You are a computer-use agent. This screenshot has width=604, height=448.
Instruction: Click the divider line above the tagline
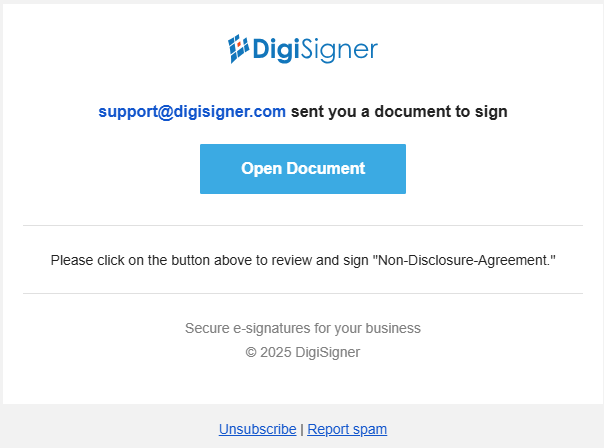[x=303, y=294]
